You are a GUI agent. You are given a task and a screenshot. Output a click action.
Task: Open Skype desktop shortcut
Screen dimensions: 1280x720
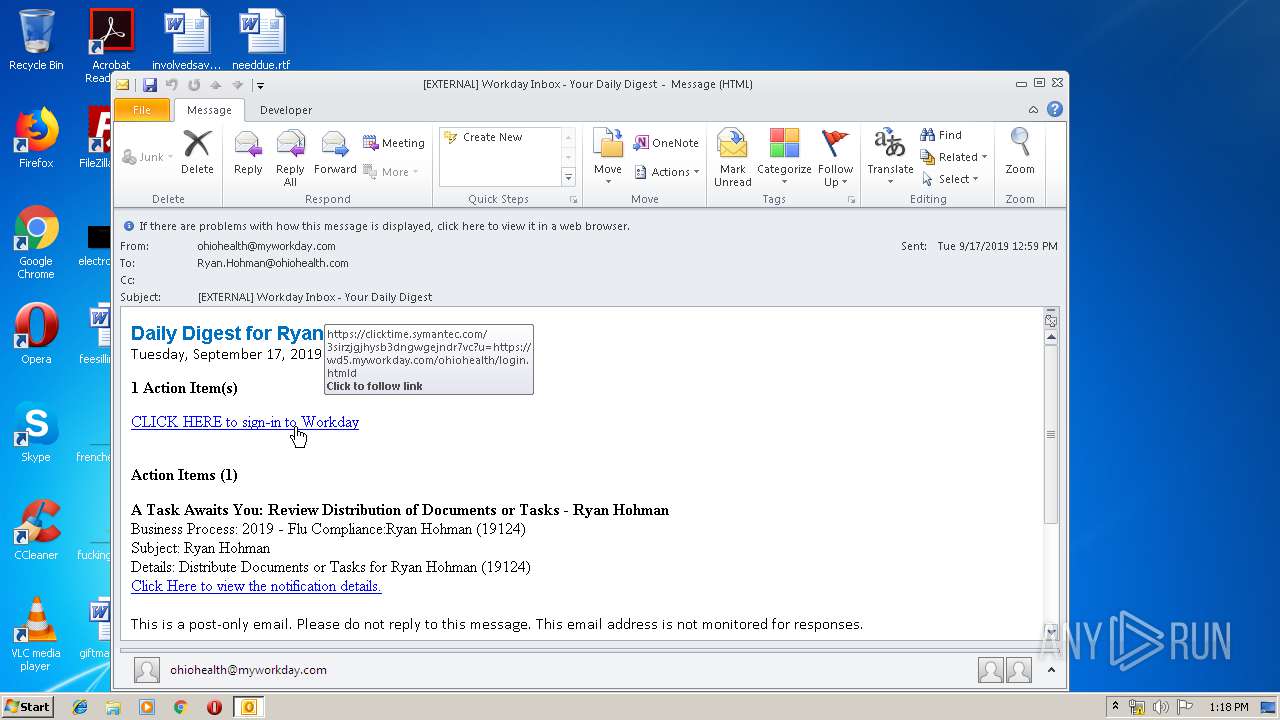[x=36, y=432]
